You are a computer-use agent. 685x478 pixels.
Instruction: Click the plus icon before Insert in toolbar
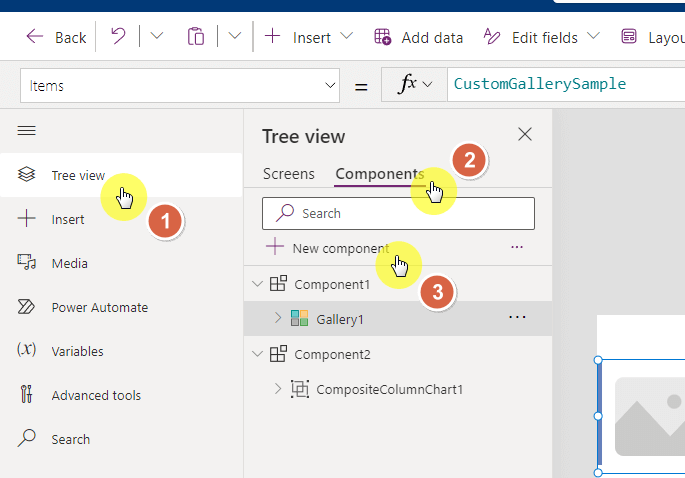click(x=273, y=36)
